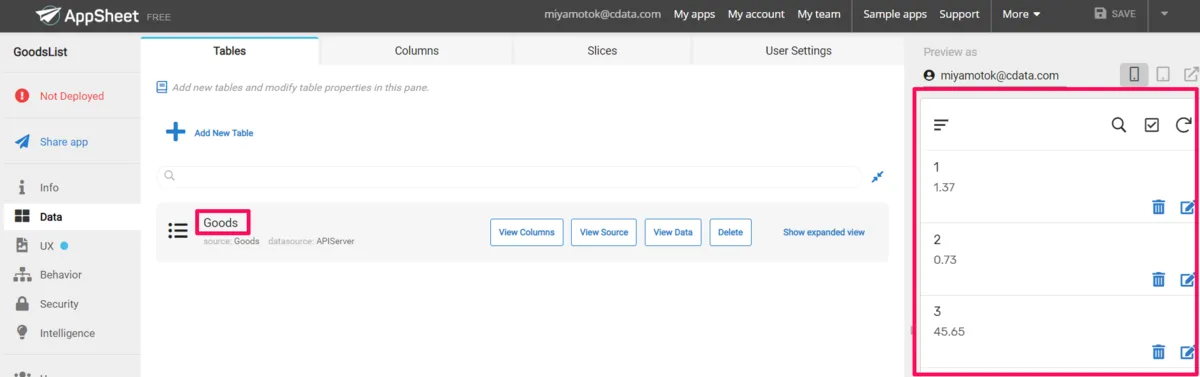Click GoodsList app name
This screenshot has width=1200, height=377.
41,52
